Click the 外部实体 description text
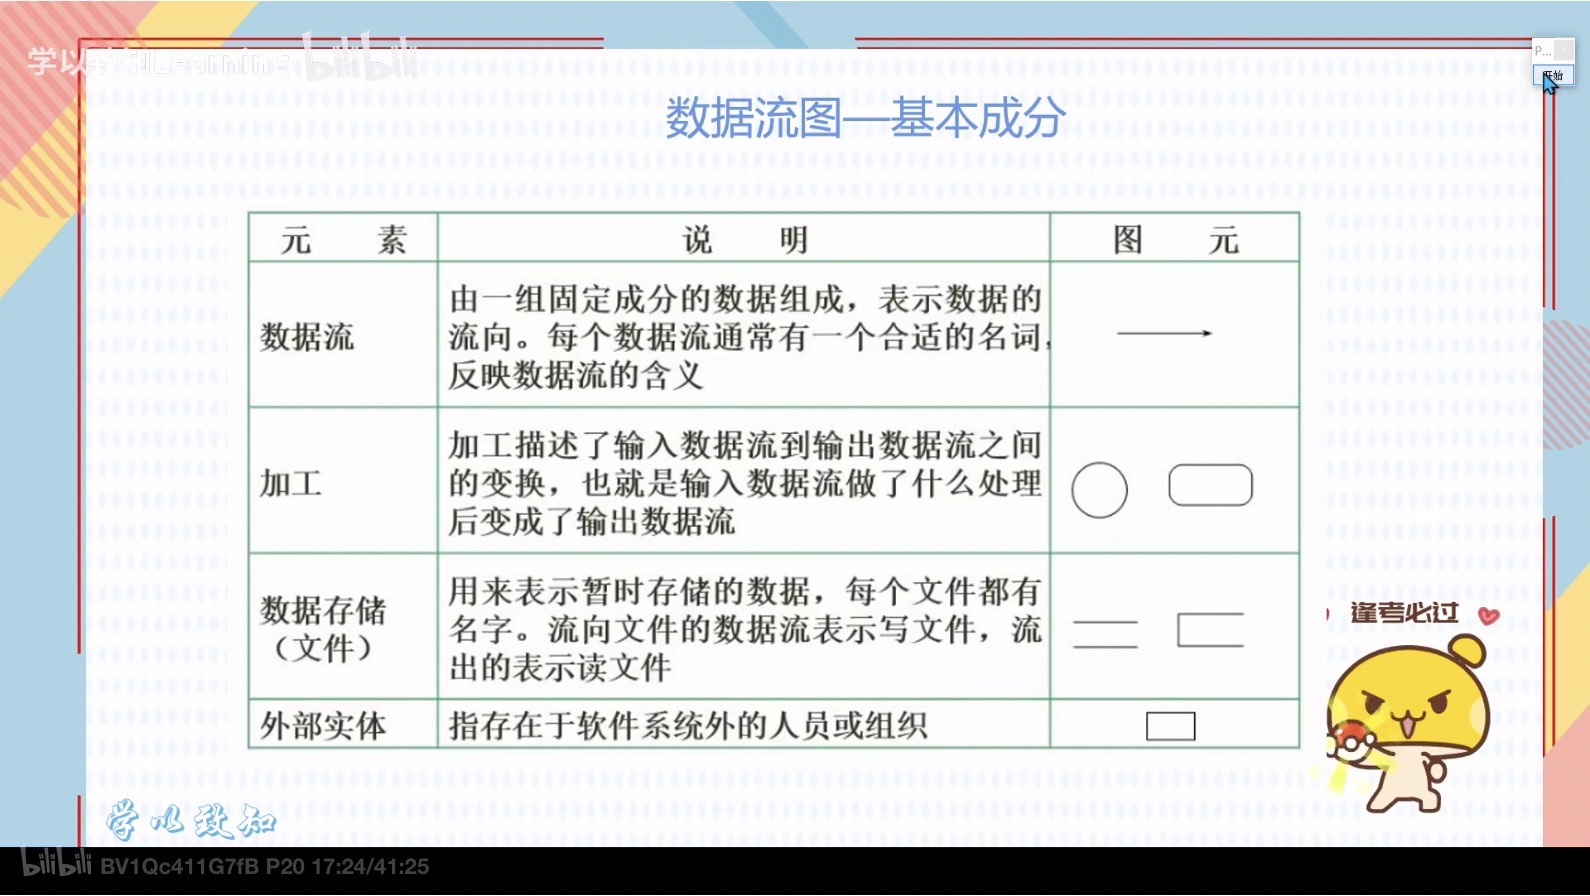The image size is (1590, 896). click(x=688, y=725)
